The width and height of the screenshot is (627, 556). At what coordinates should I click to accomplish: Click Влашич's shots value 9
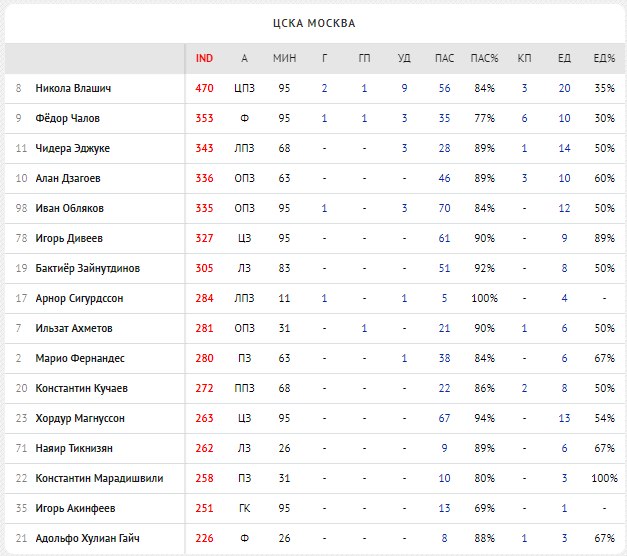[x=404, y=88]
